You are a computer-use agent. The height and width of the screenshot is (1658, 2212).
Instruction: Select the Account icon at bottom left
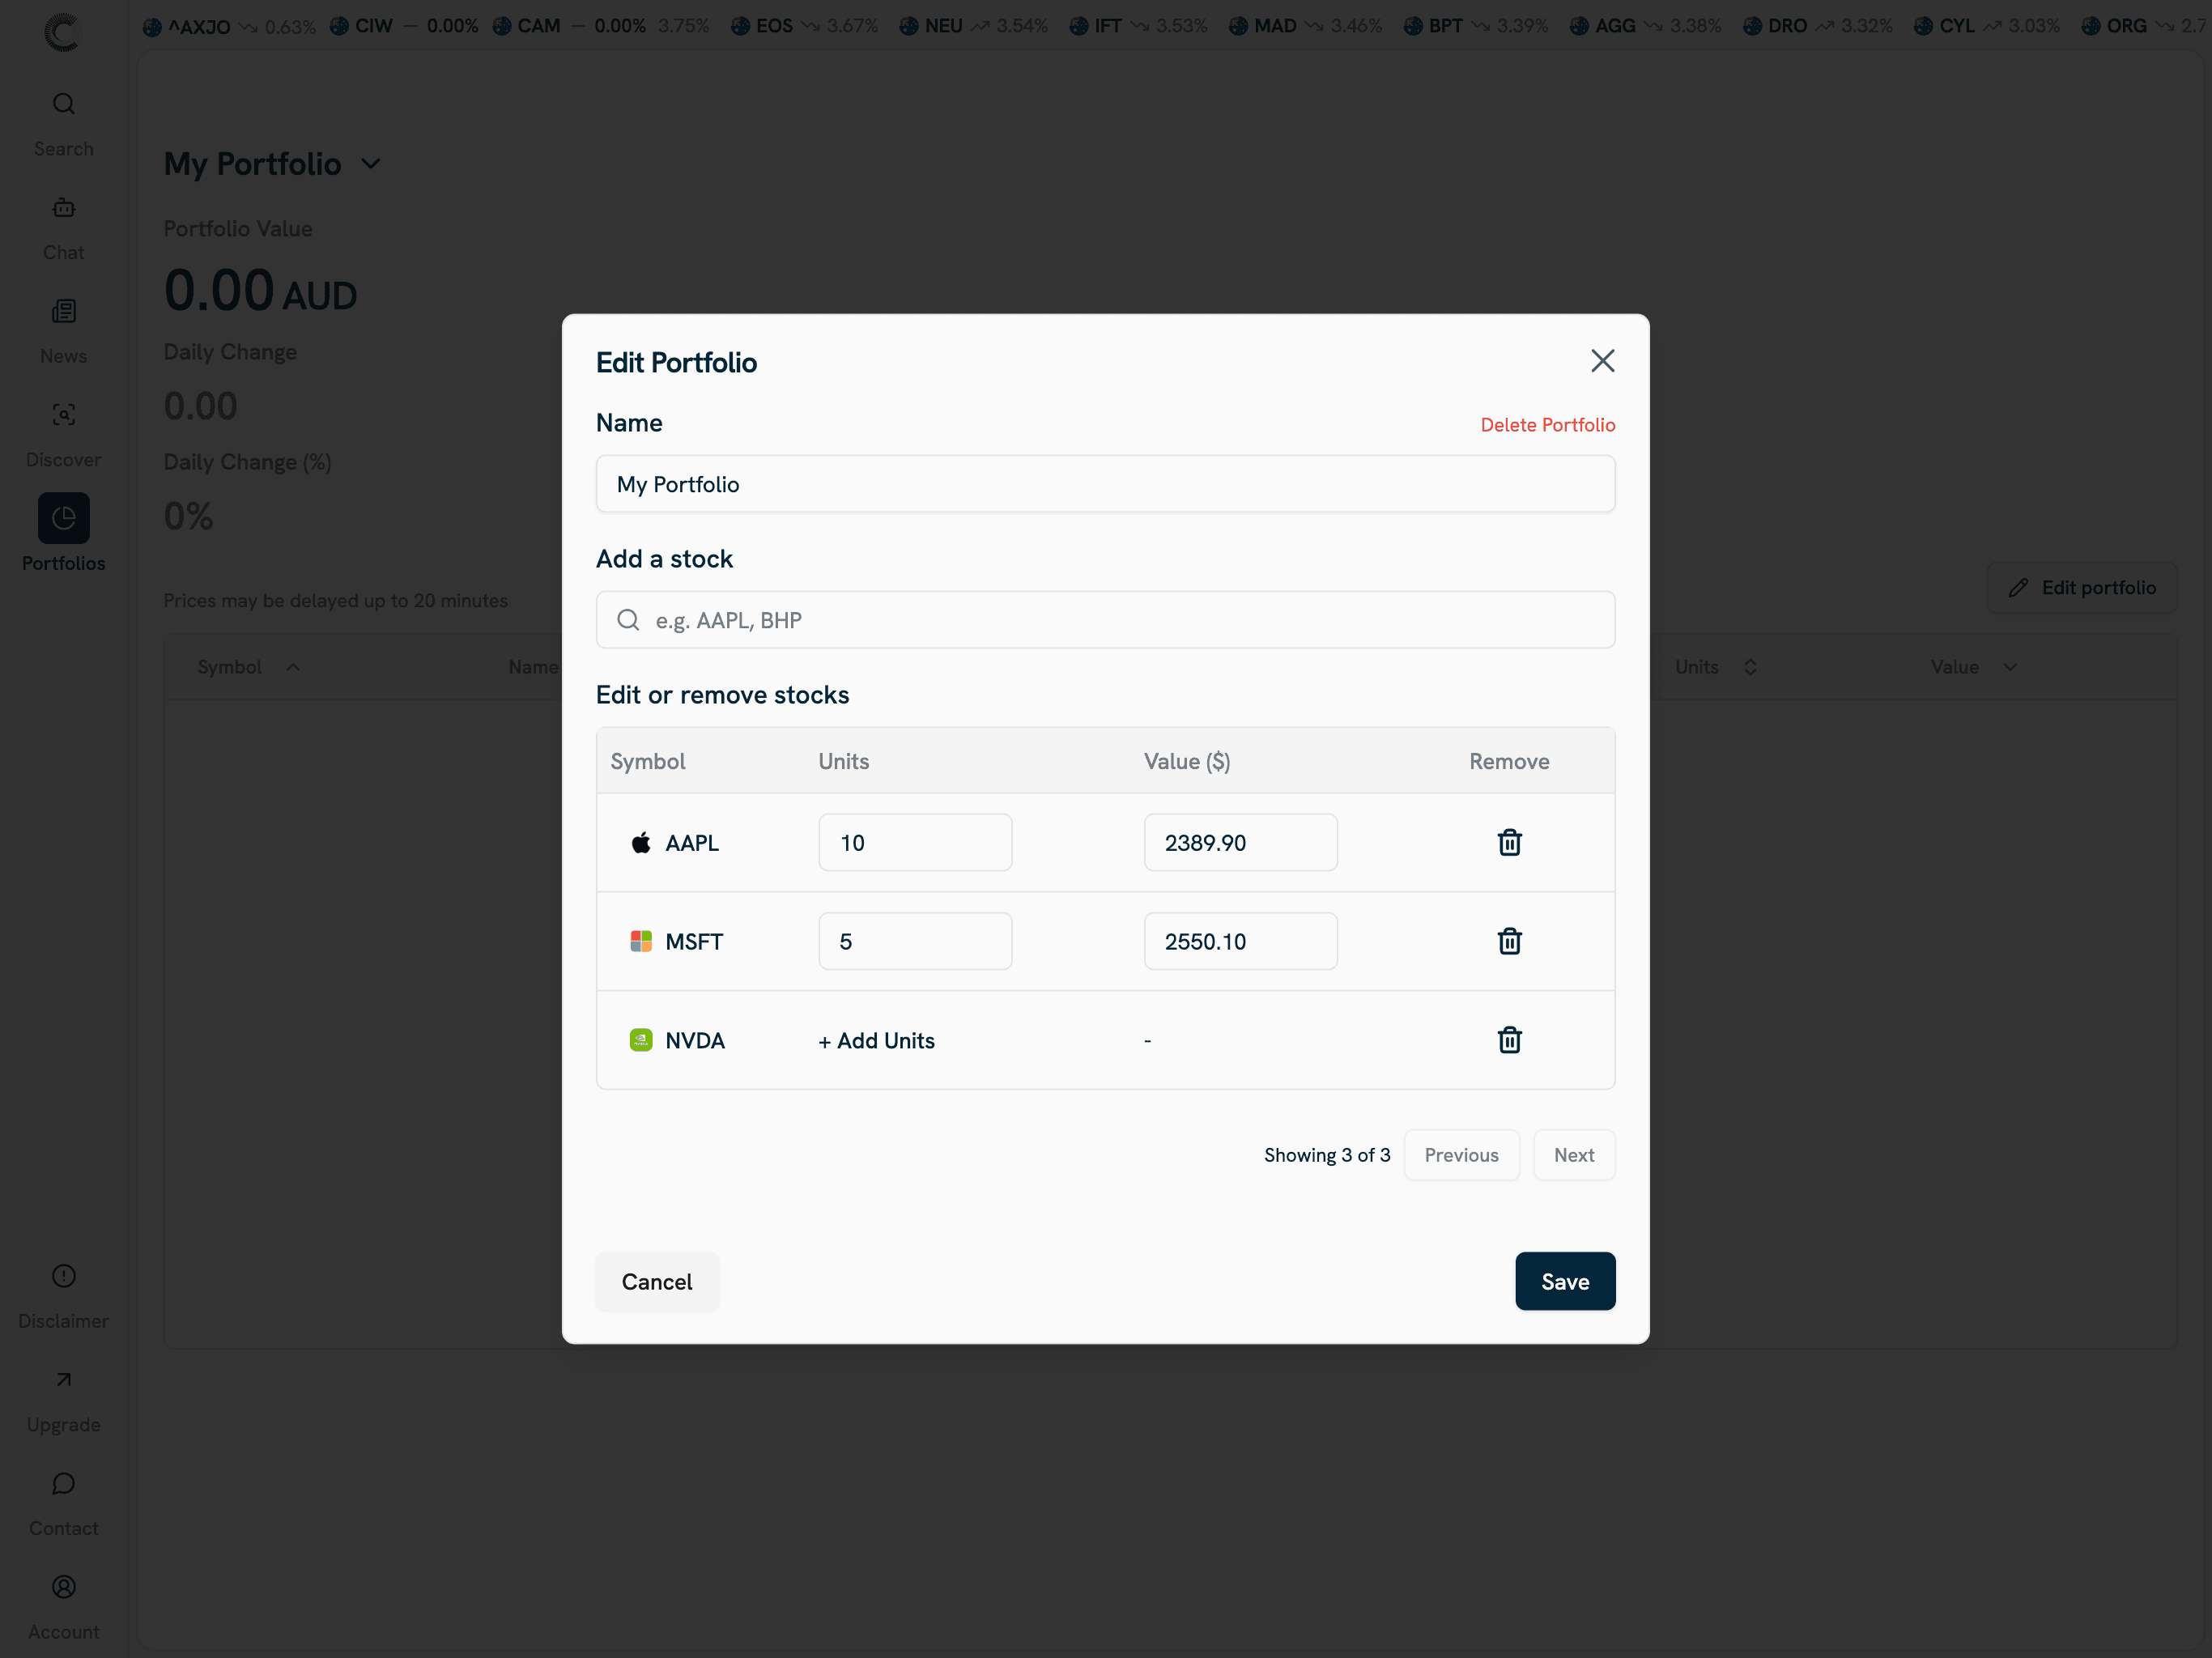[63, 1587]
